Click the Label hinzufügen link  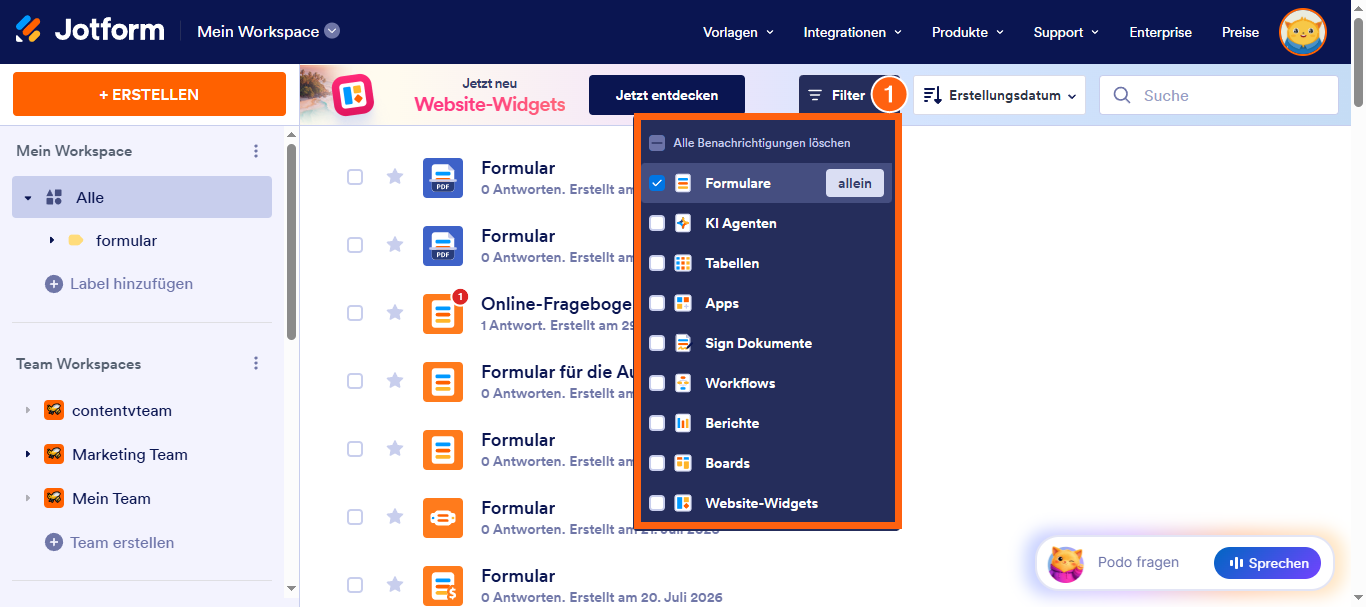pos(131,284)
